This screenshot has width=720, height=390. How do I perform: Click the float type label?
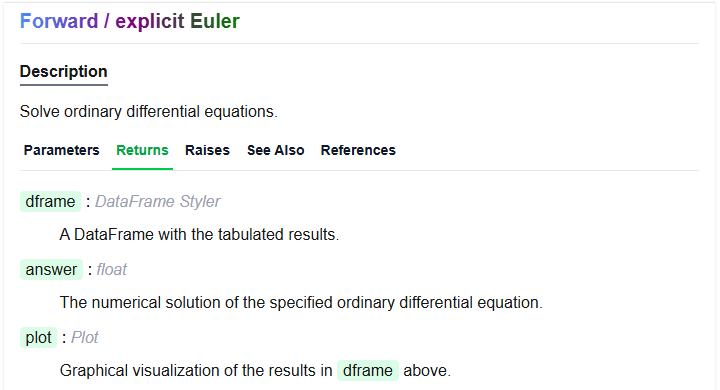click(112, 270)
